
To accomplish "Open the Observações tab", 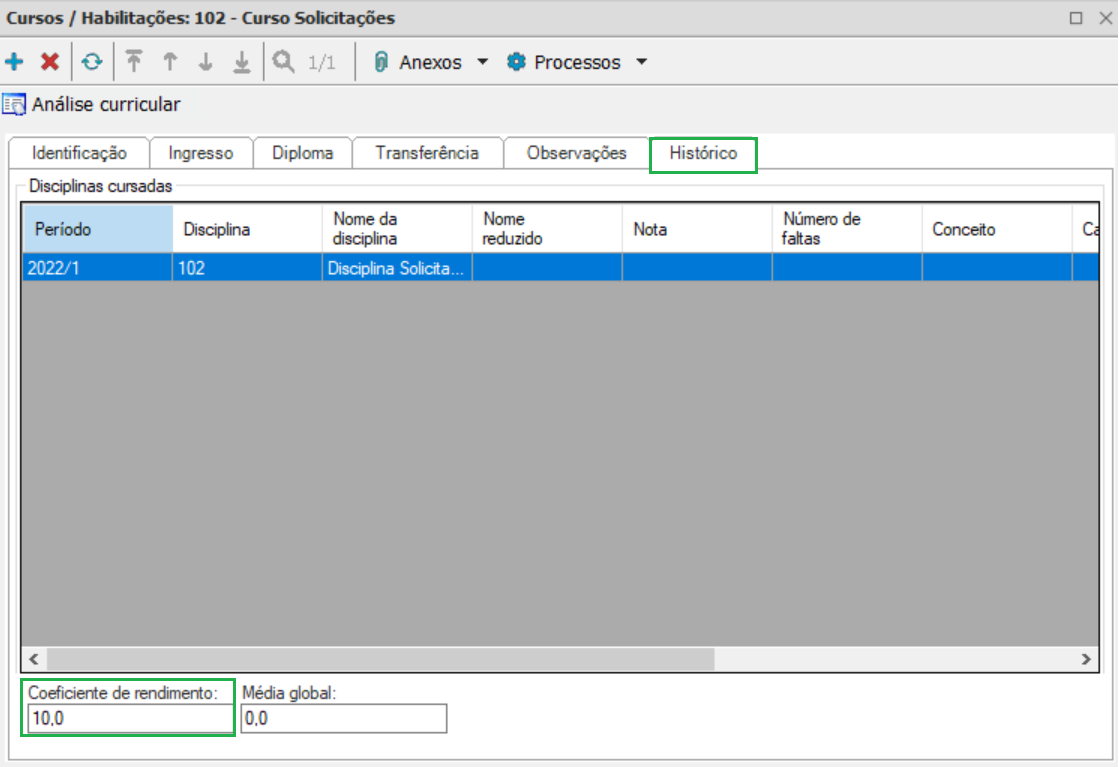I will click(576, 153).
